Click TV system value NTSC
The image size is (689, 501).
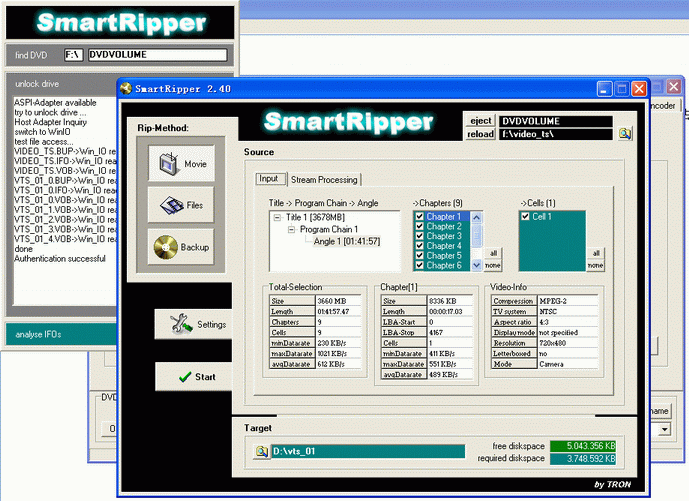[568, 312]
